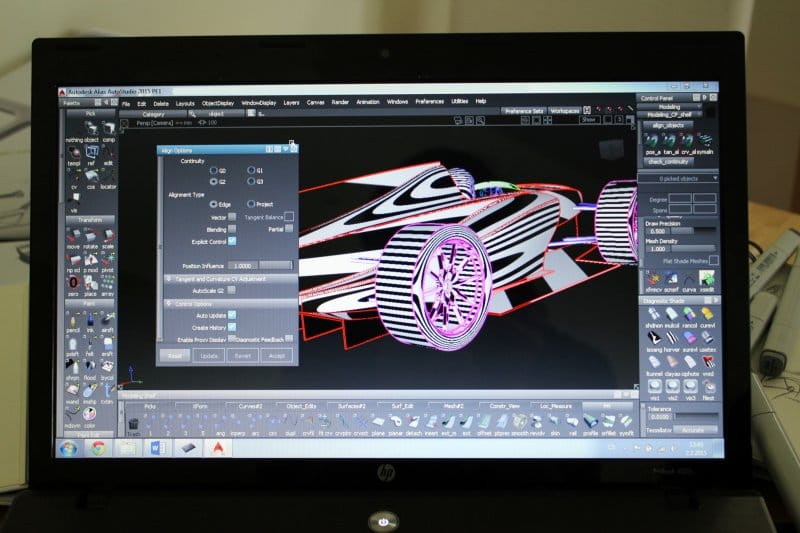
Task: Pick the locator tool icon
Action: [x=107, y=178]
